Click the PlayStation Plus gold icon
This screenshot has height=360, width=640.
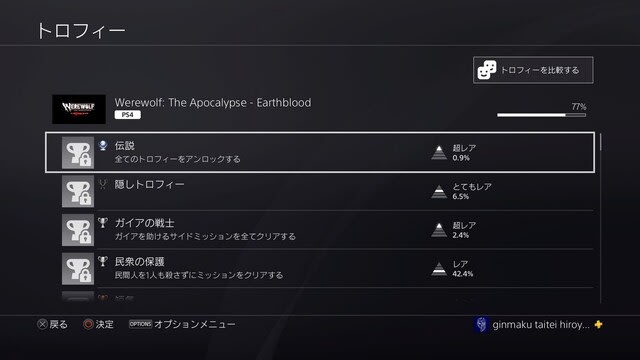click(598, 324)
